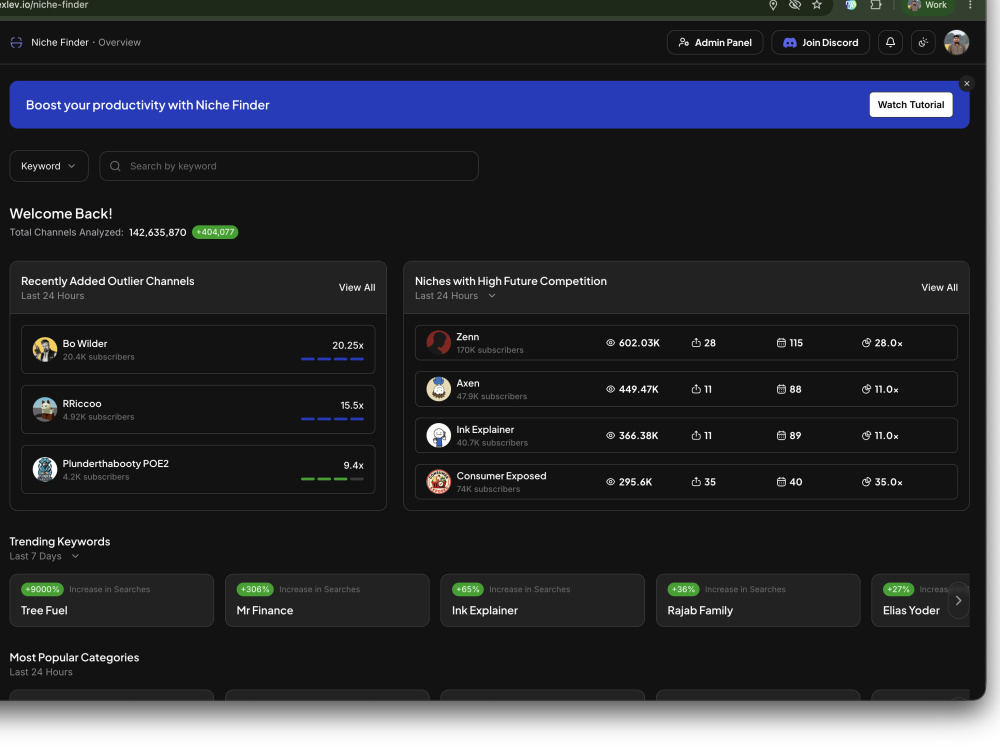The height and width of the screenshot is (750, 1000).
Task: Click the views eye icon for Zenn
Action: (x=610, y=342)
